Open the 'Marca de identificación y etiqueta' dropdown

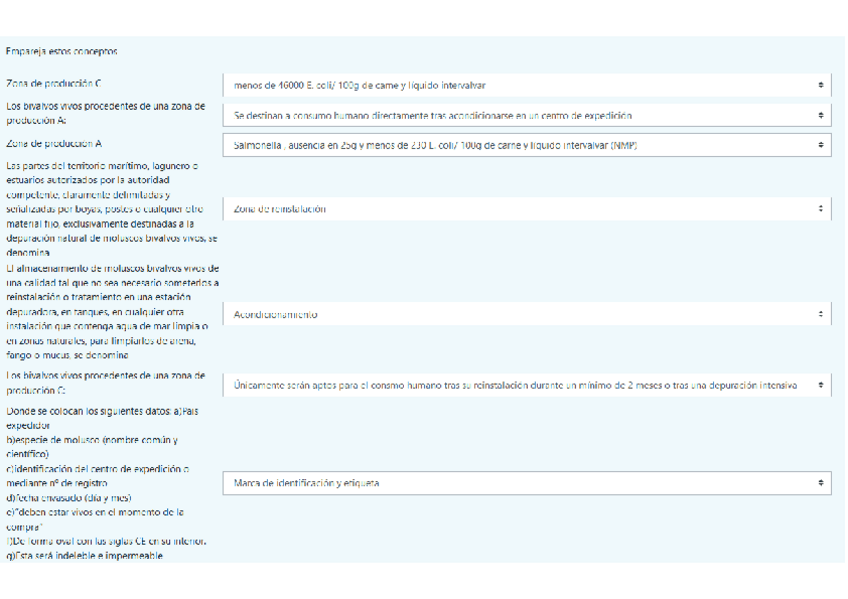click(x=527, y=483)
